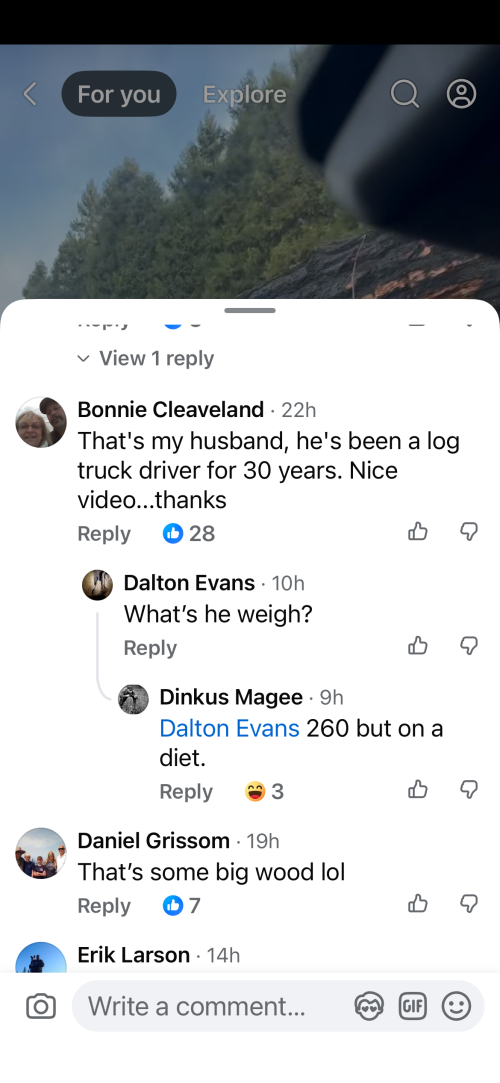The width and height of the screenshot is (500, 1083).
Task: Open the emoji smiley picker
Action: pyautogui.click(x=456, y=1006)
